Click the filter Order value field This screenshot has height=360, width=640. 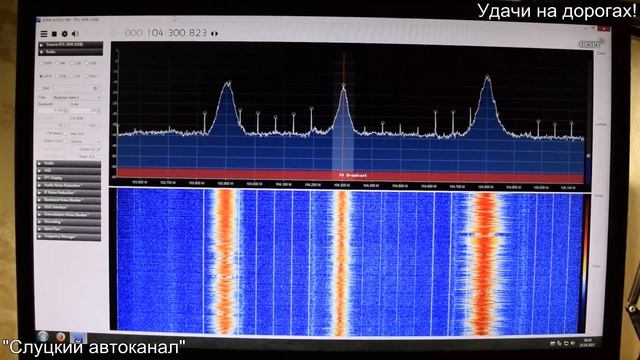click(85, 110)
